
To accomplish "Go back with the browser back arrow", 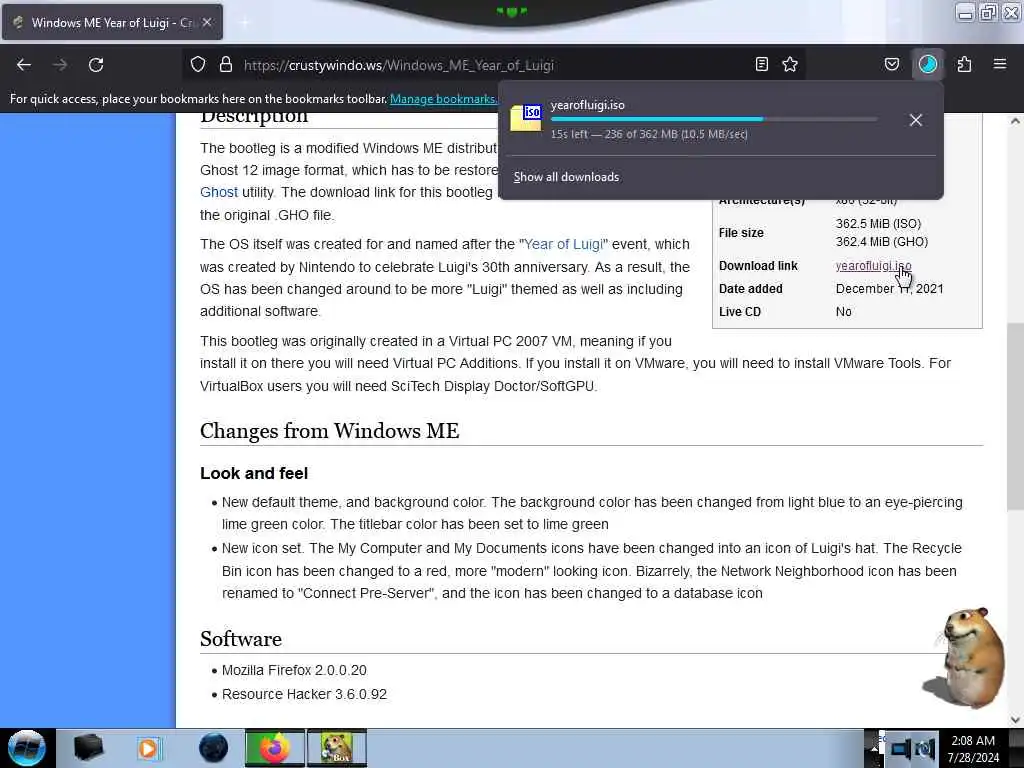I will [24, 65].
